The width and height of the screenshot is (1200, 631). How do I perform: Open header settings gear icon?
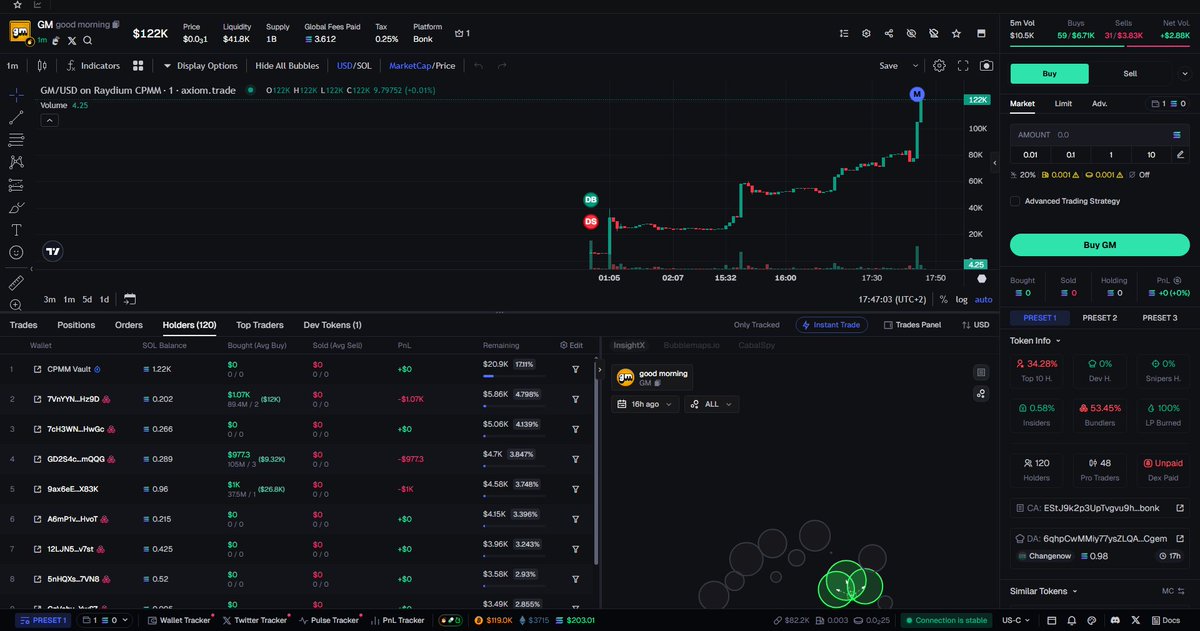[866, 33]
